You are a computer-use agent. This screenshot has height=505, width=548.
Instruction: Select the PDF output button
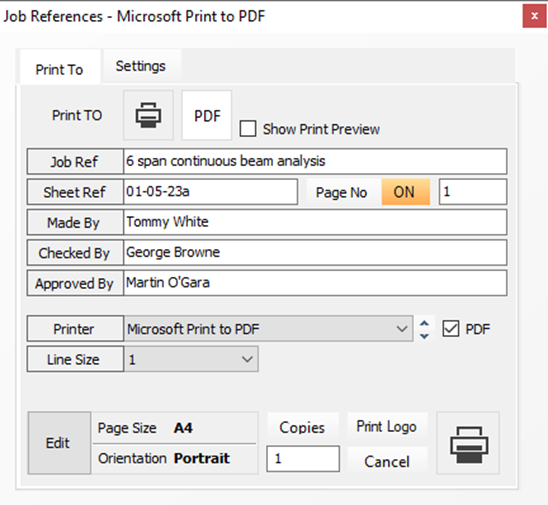(207, 115)
